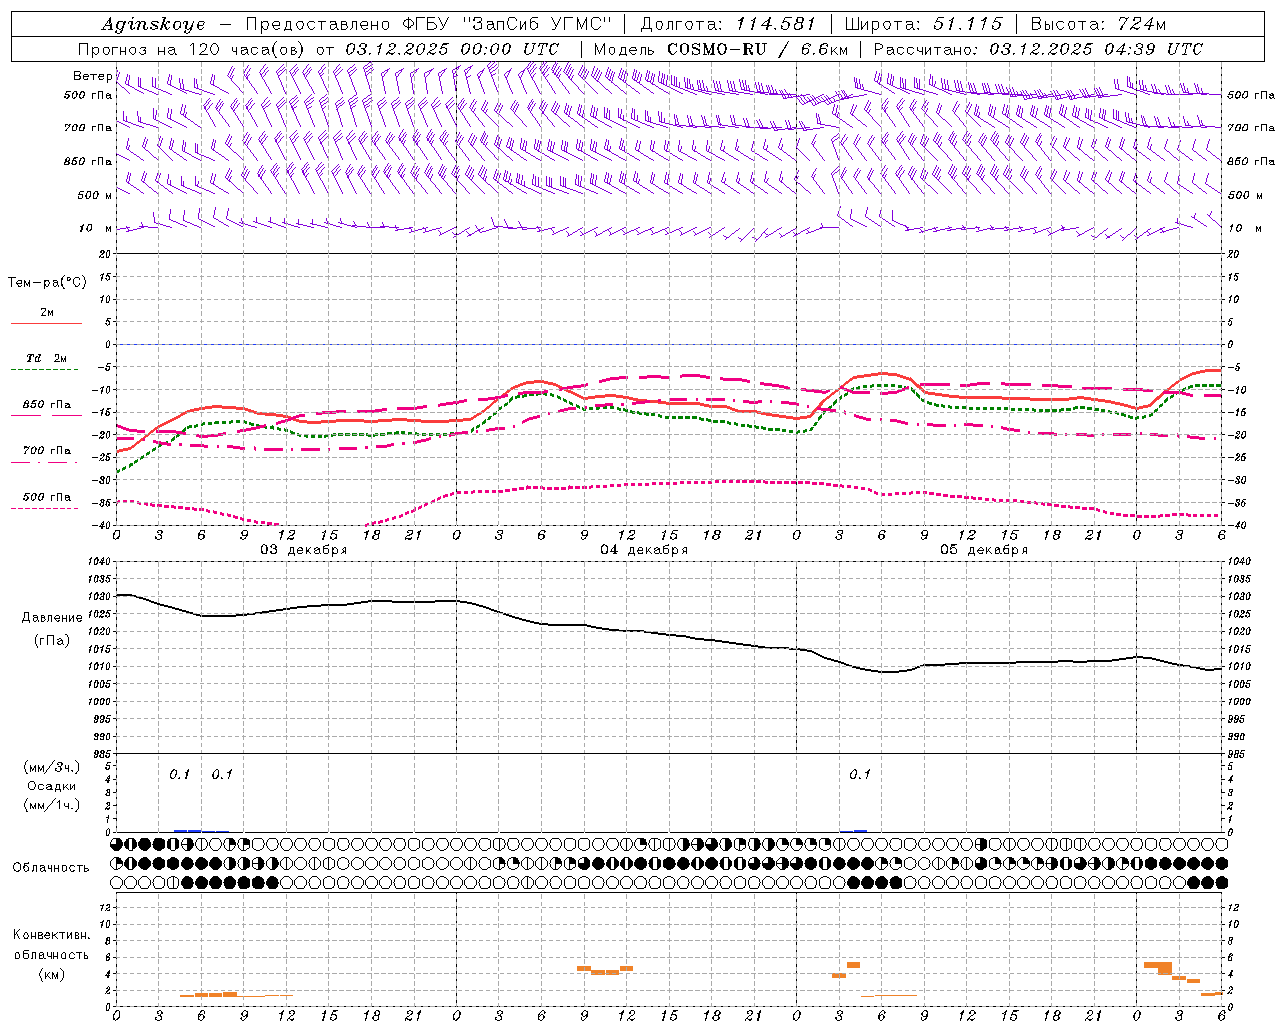1280x1024 pixels.
Task: Select the (гПа) unit under Давление
Action: click(52, 640)
